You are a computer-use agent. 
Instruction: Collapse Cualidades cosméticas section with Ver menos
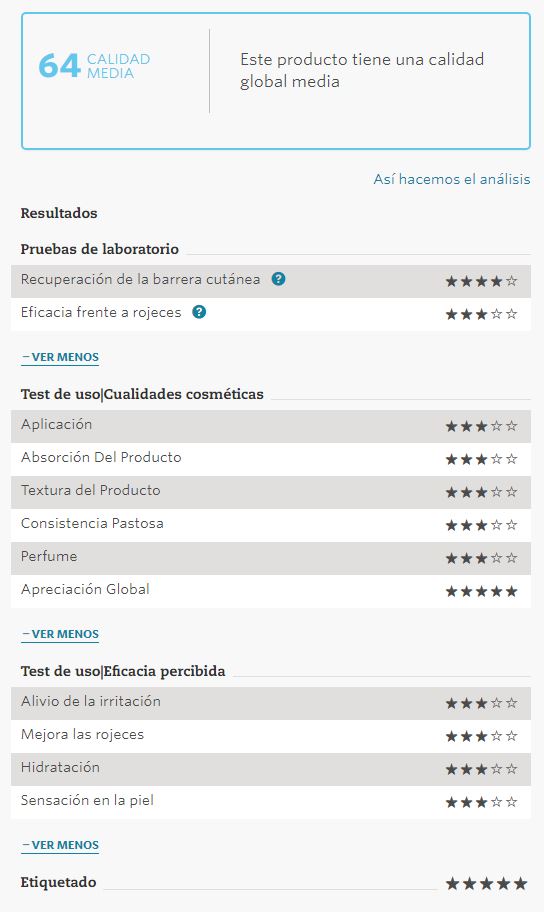click(60, 634)
